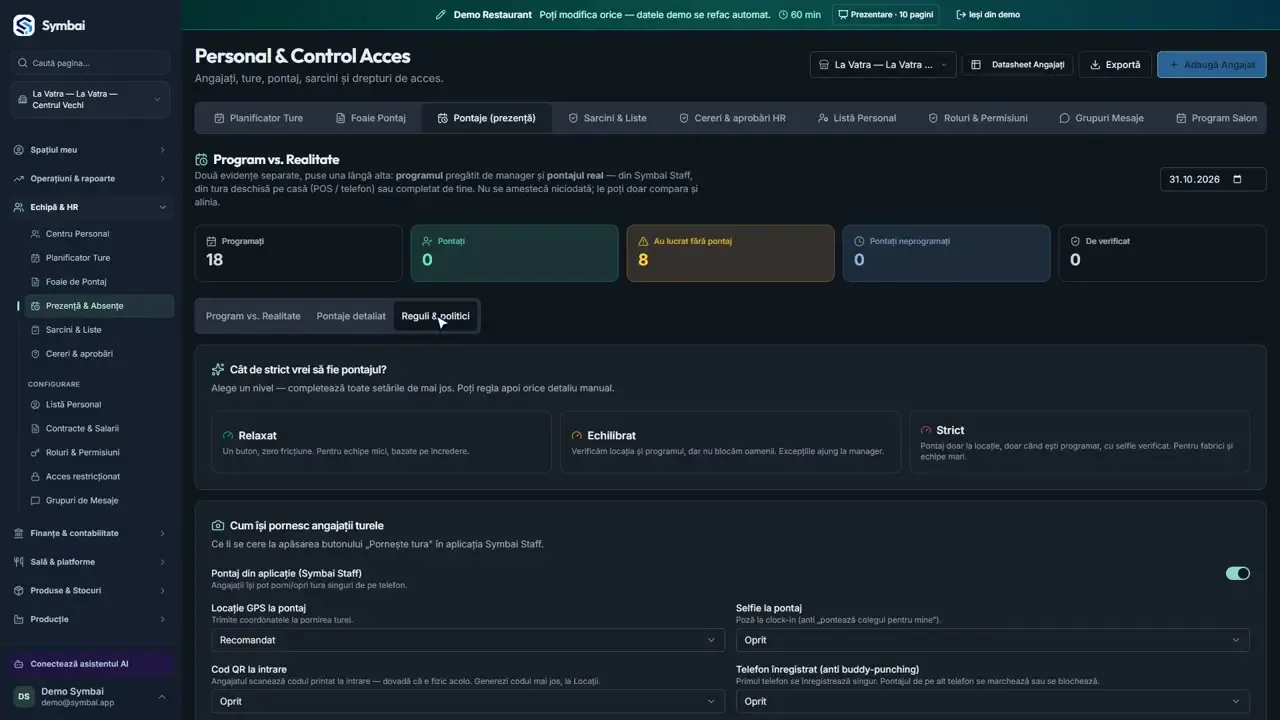Switch to Pontaje detaliat sub-tab
Image resolution: width=1280 pixels, height=720 pixels.
[x=351, y=316]
